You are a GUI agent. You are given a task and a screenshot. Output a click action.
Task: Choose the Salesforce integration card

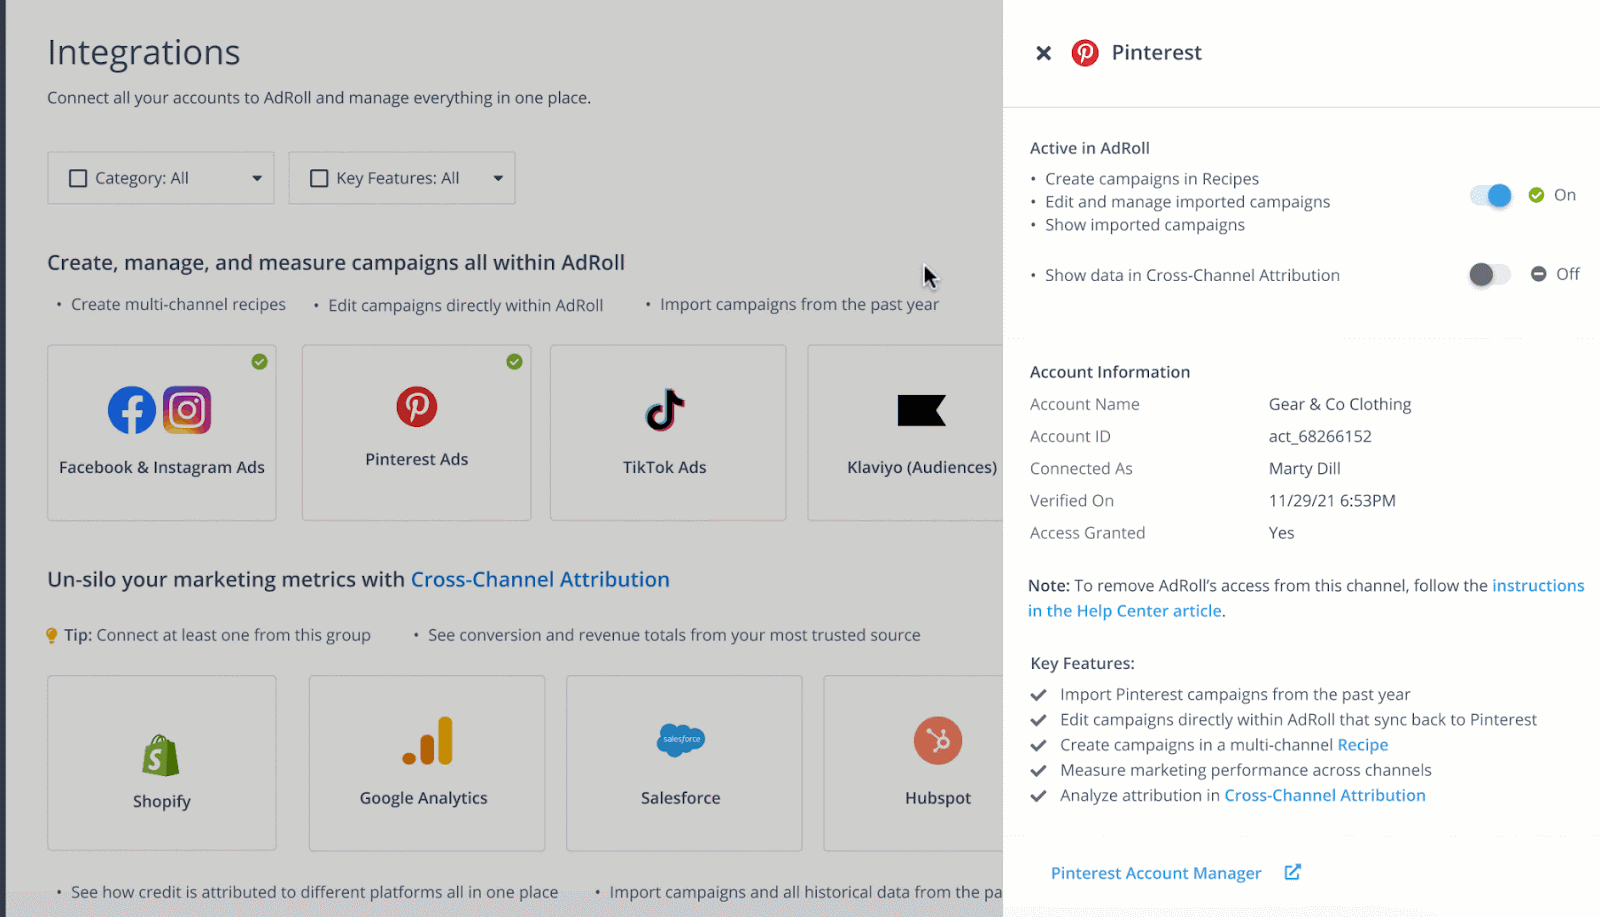coord(683,763)
